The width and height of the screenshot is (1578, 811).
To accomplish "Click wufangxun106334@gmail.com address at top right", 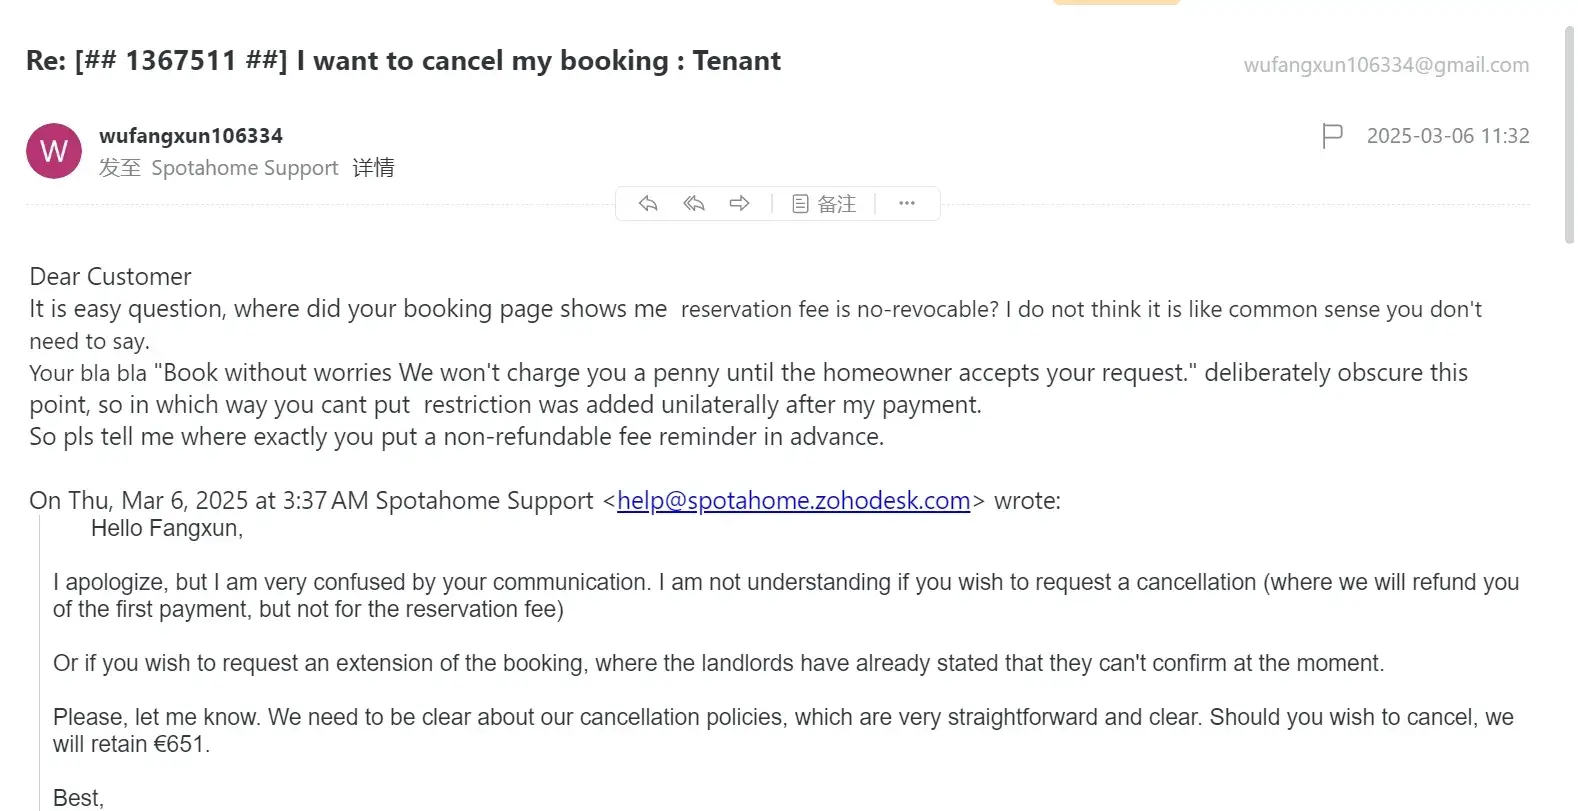I will pos(1386,65).
